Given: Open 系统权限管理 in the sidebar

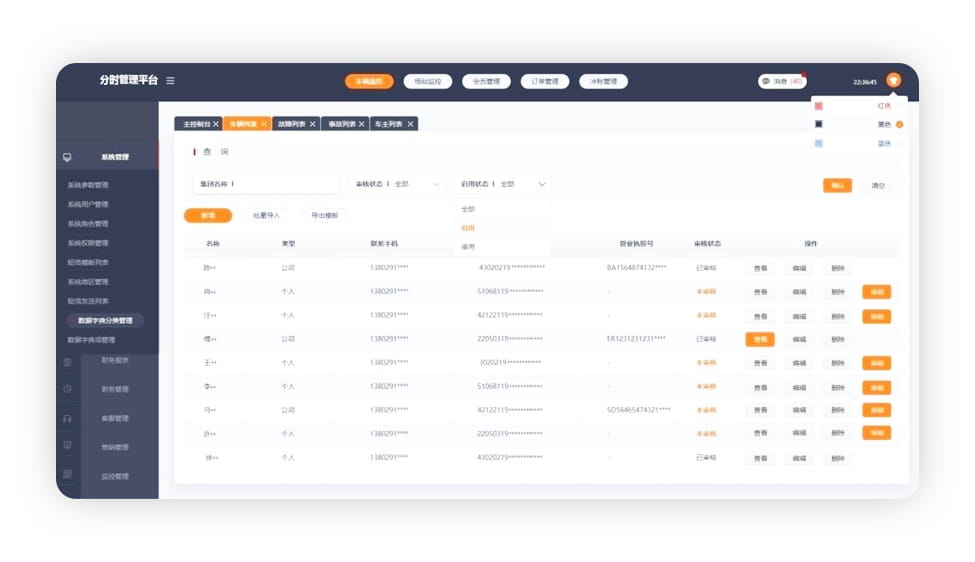Looking at the screenshot, I should [x=88, y=243].
